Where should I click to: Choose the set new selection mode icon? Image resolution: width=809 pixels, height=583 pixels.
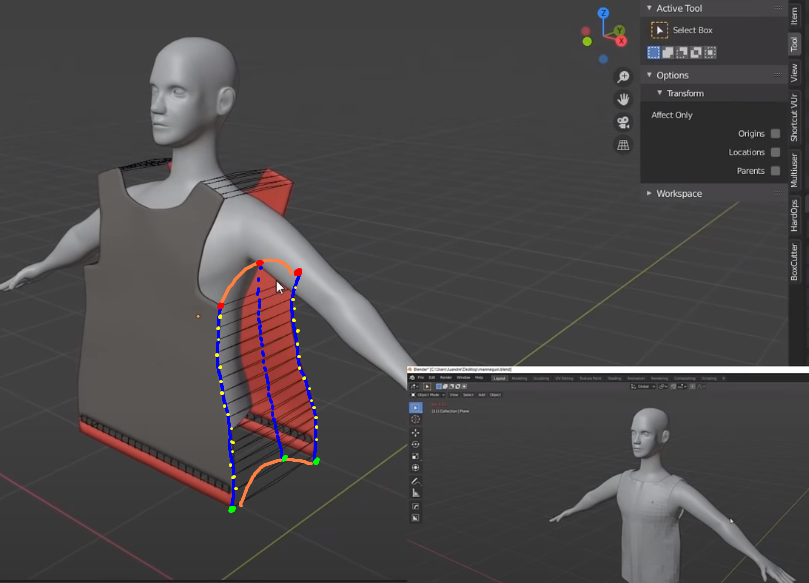click(x=654, y=52)
